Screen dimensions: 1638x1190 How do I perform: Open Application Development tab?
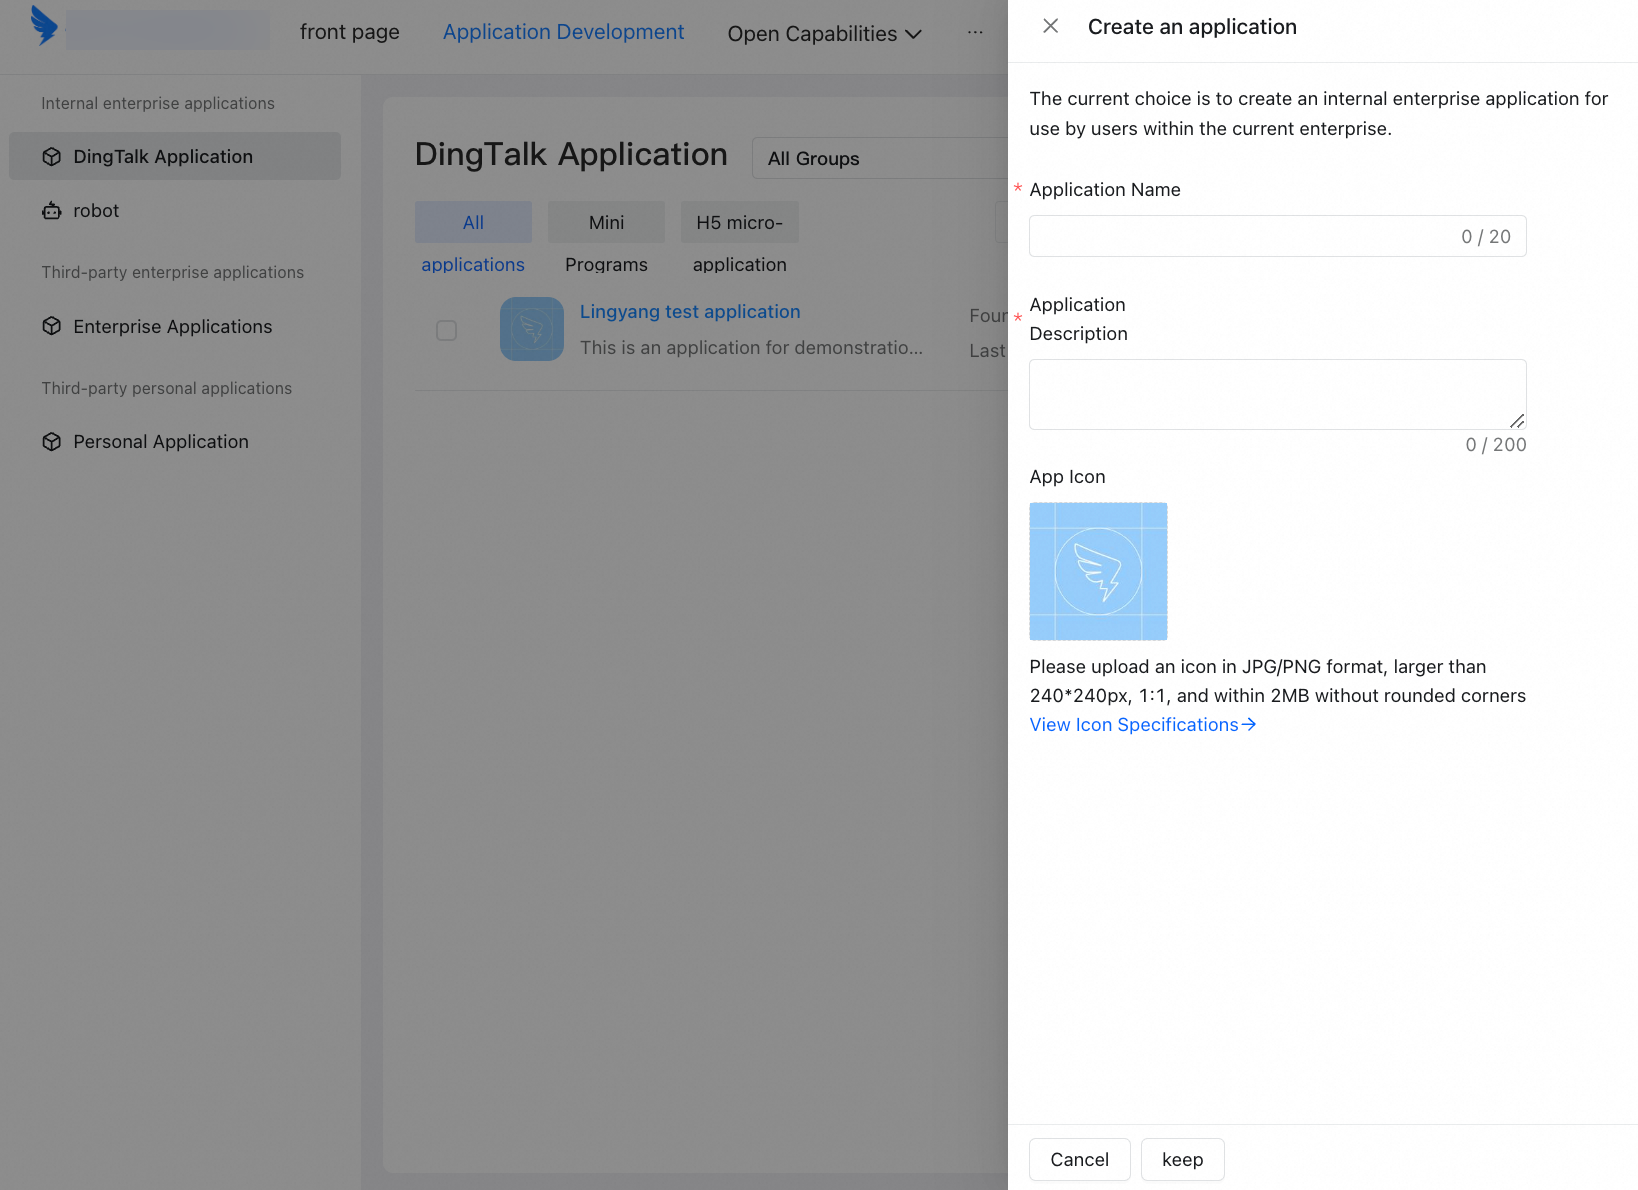(563, 32)
